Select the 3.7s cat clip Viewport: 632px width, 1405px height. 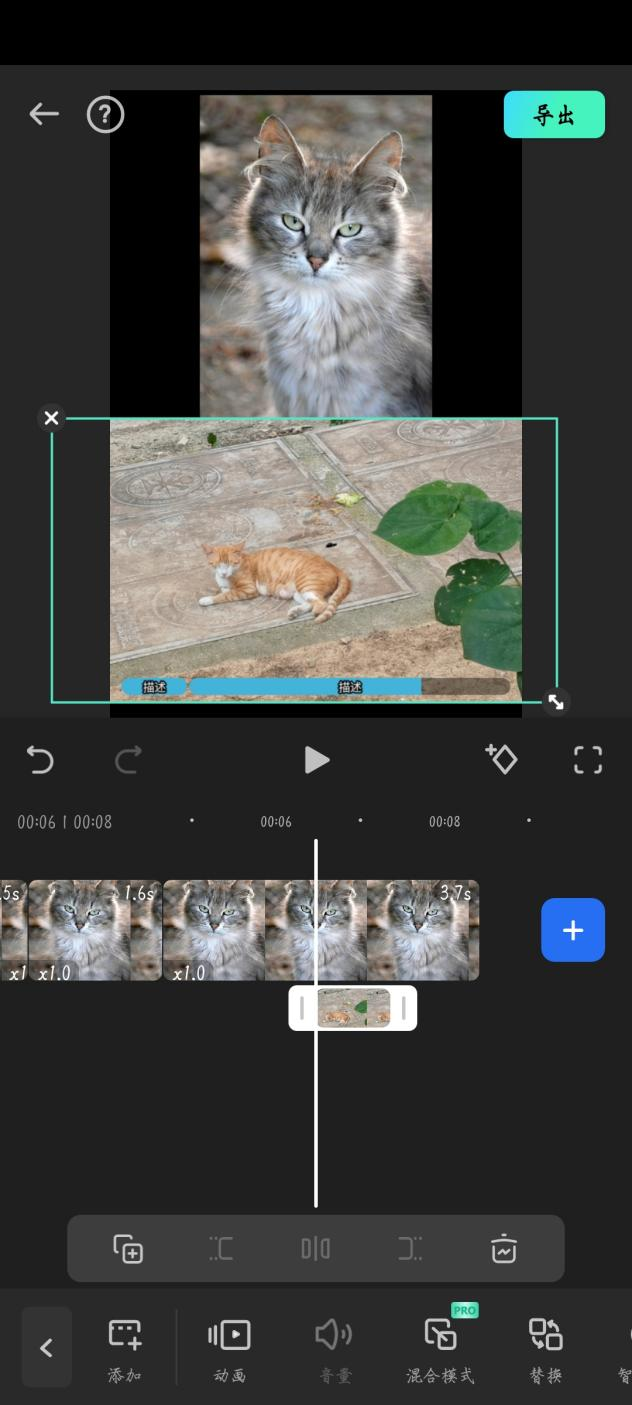click(x=321, y=930)
